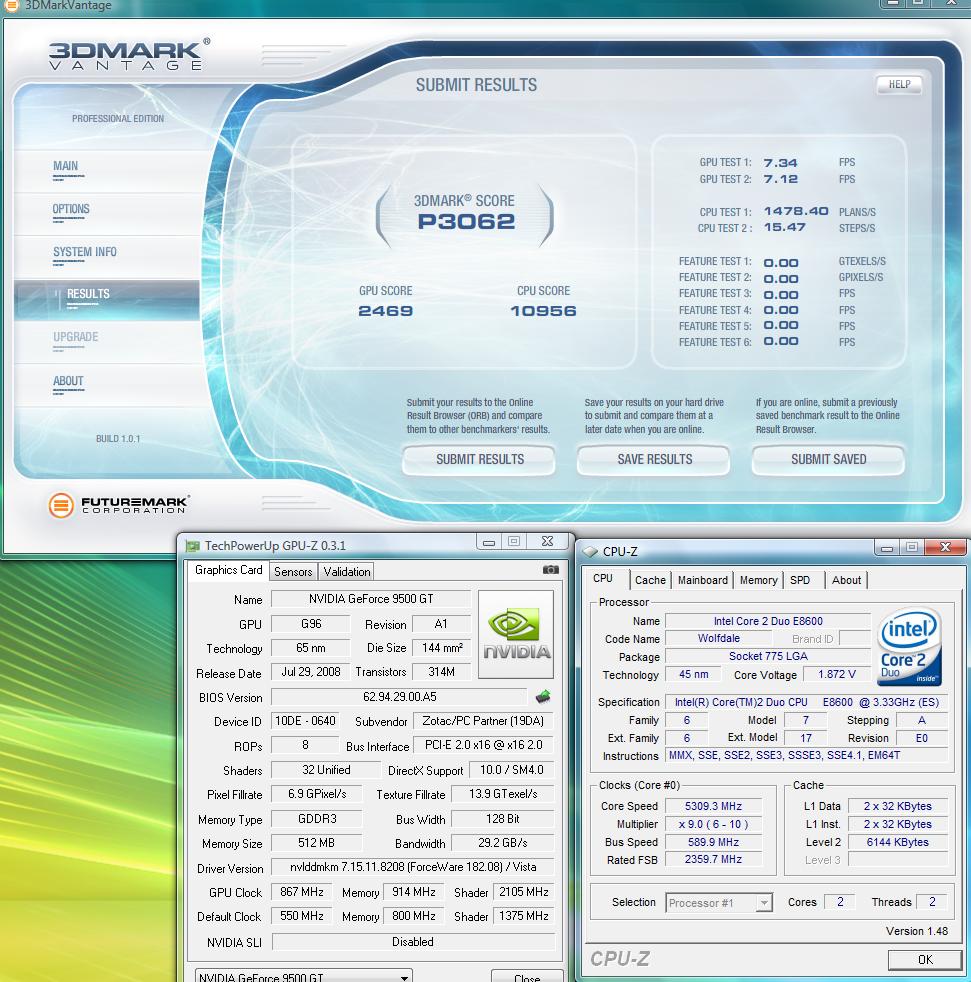
Task: Expand the GPU-Z graphics card selector dropdown
Action: (x=304, y=977)
